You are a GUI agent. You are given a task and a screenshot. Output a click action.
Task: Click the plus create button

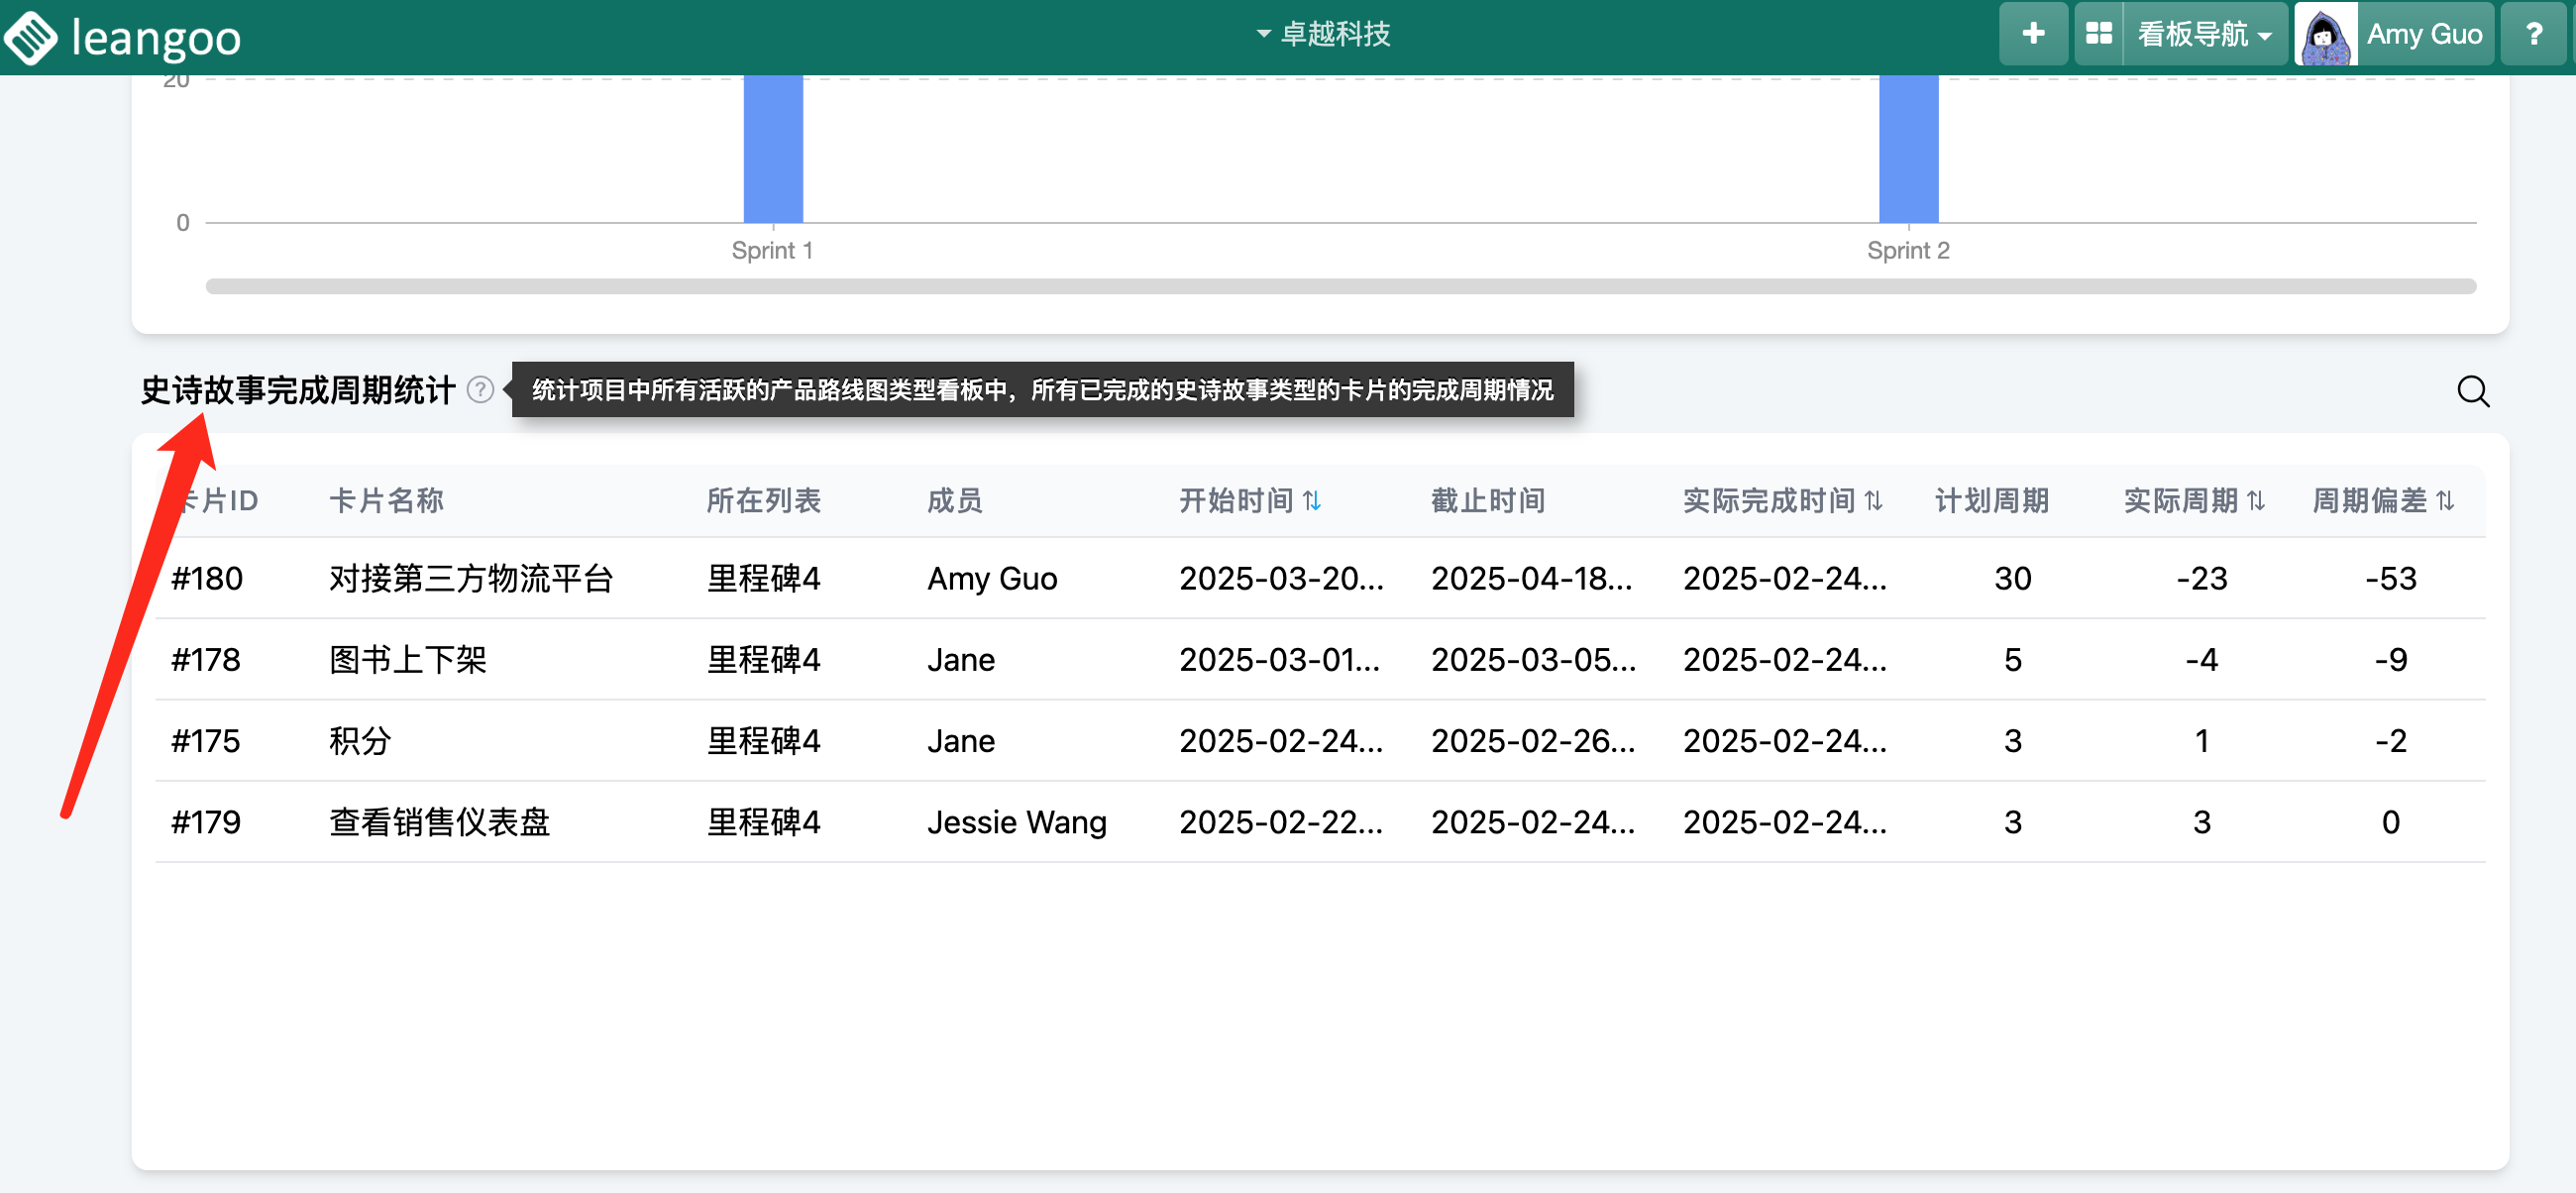tap(2032, 34)
